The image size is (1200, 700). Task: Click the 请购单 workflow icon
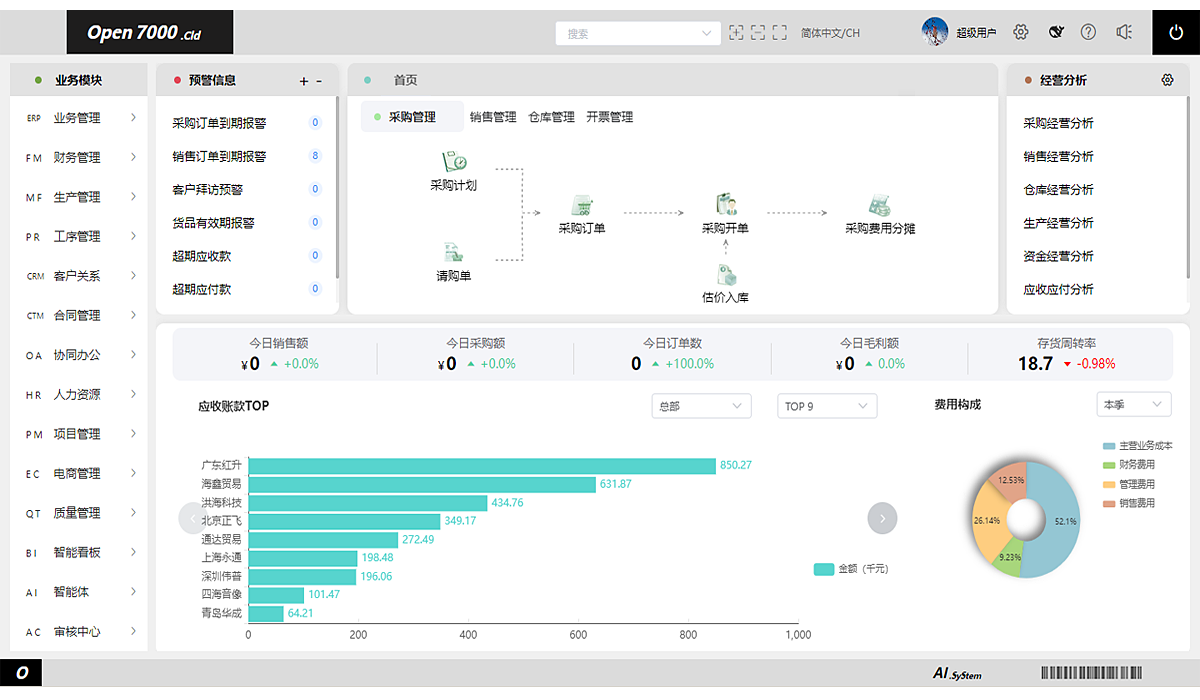pos(453,252)
